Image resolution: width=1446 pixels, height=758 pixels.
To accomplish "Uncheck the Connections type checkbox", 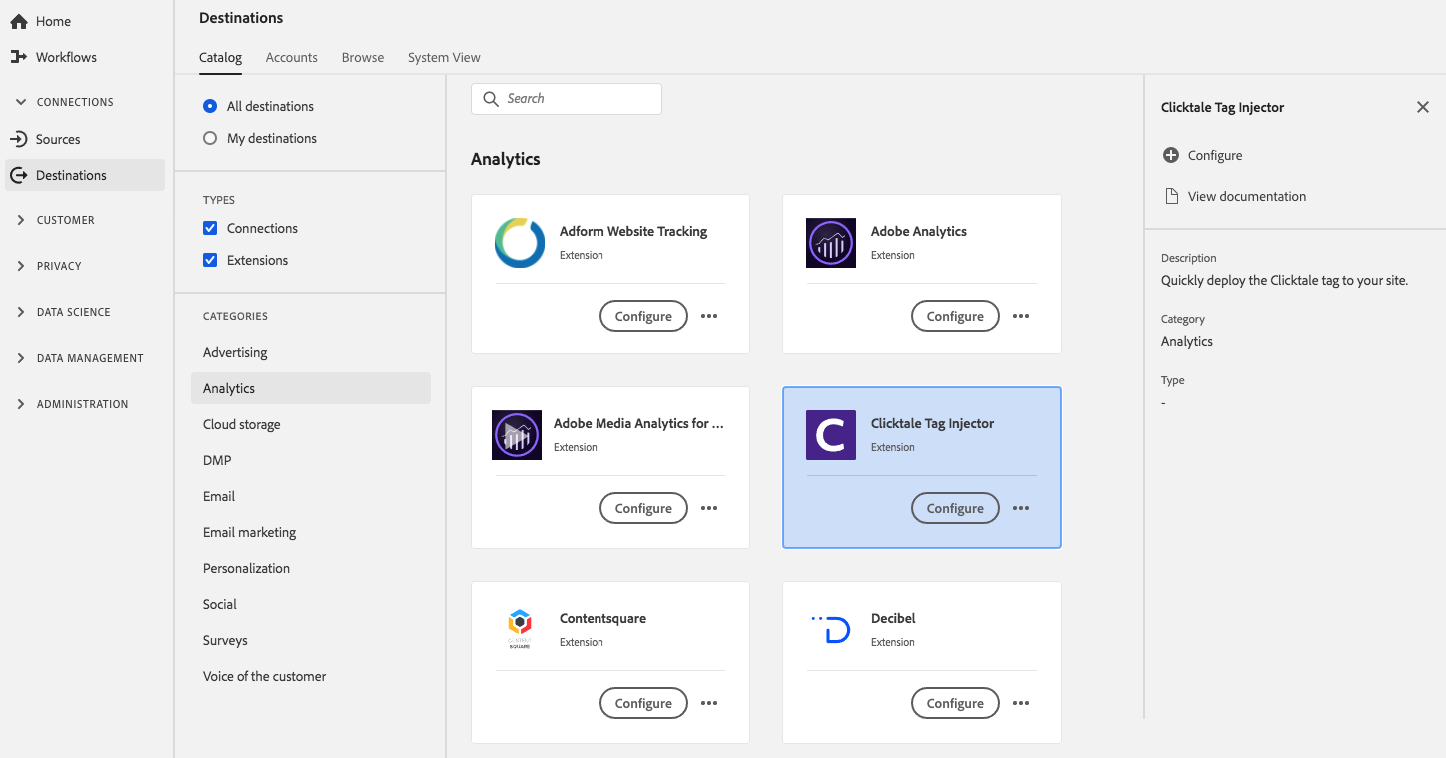I will (210, 228).
